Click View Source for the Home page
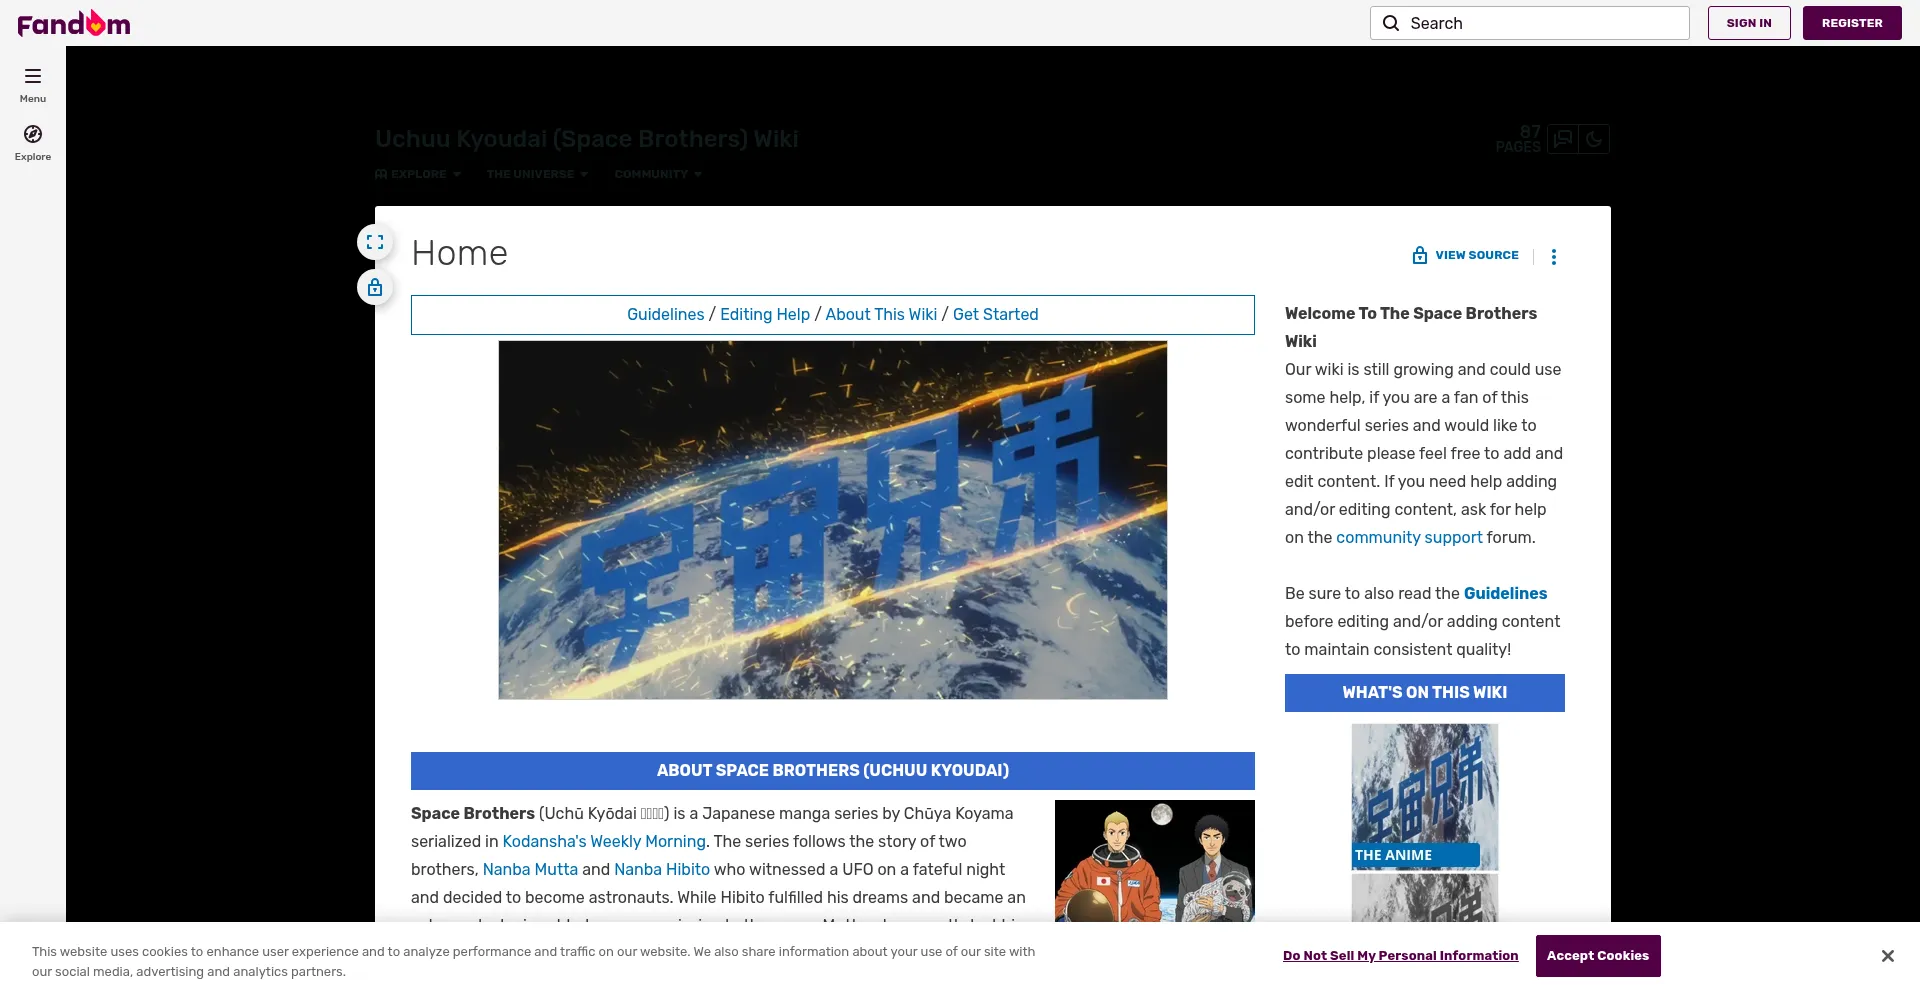The width and height of the screenshot is (1920, 993). (1465, 255)
